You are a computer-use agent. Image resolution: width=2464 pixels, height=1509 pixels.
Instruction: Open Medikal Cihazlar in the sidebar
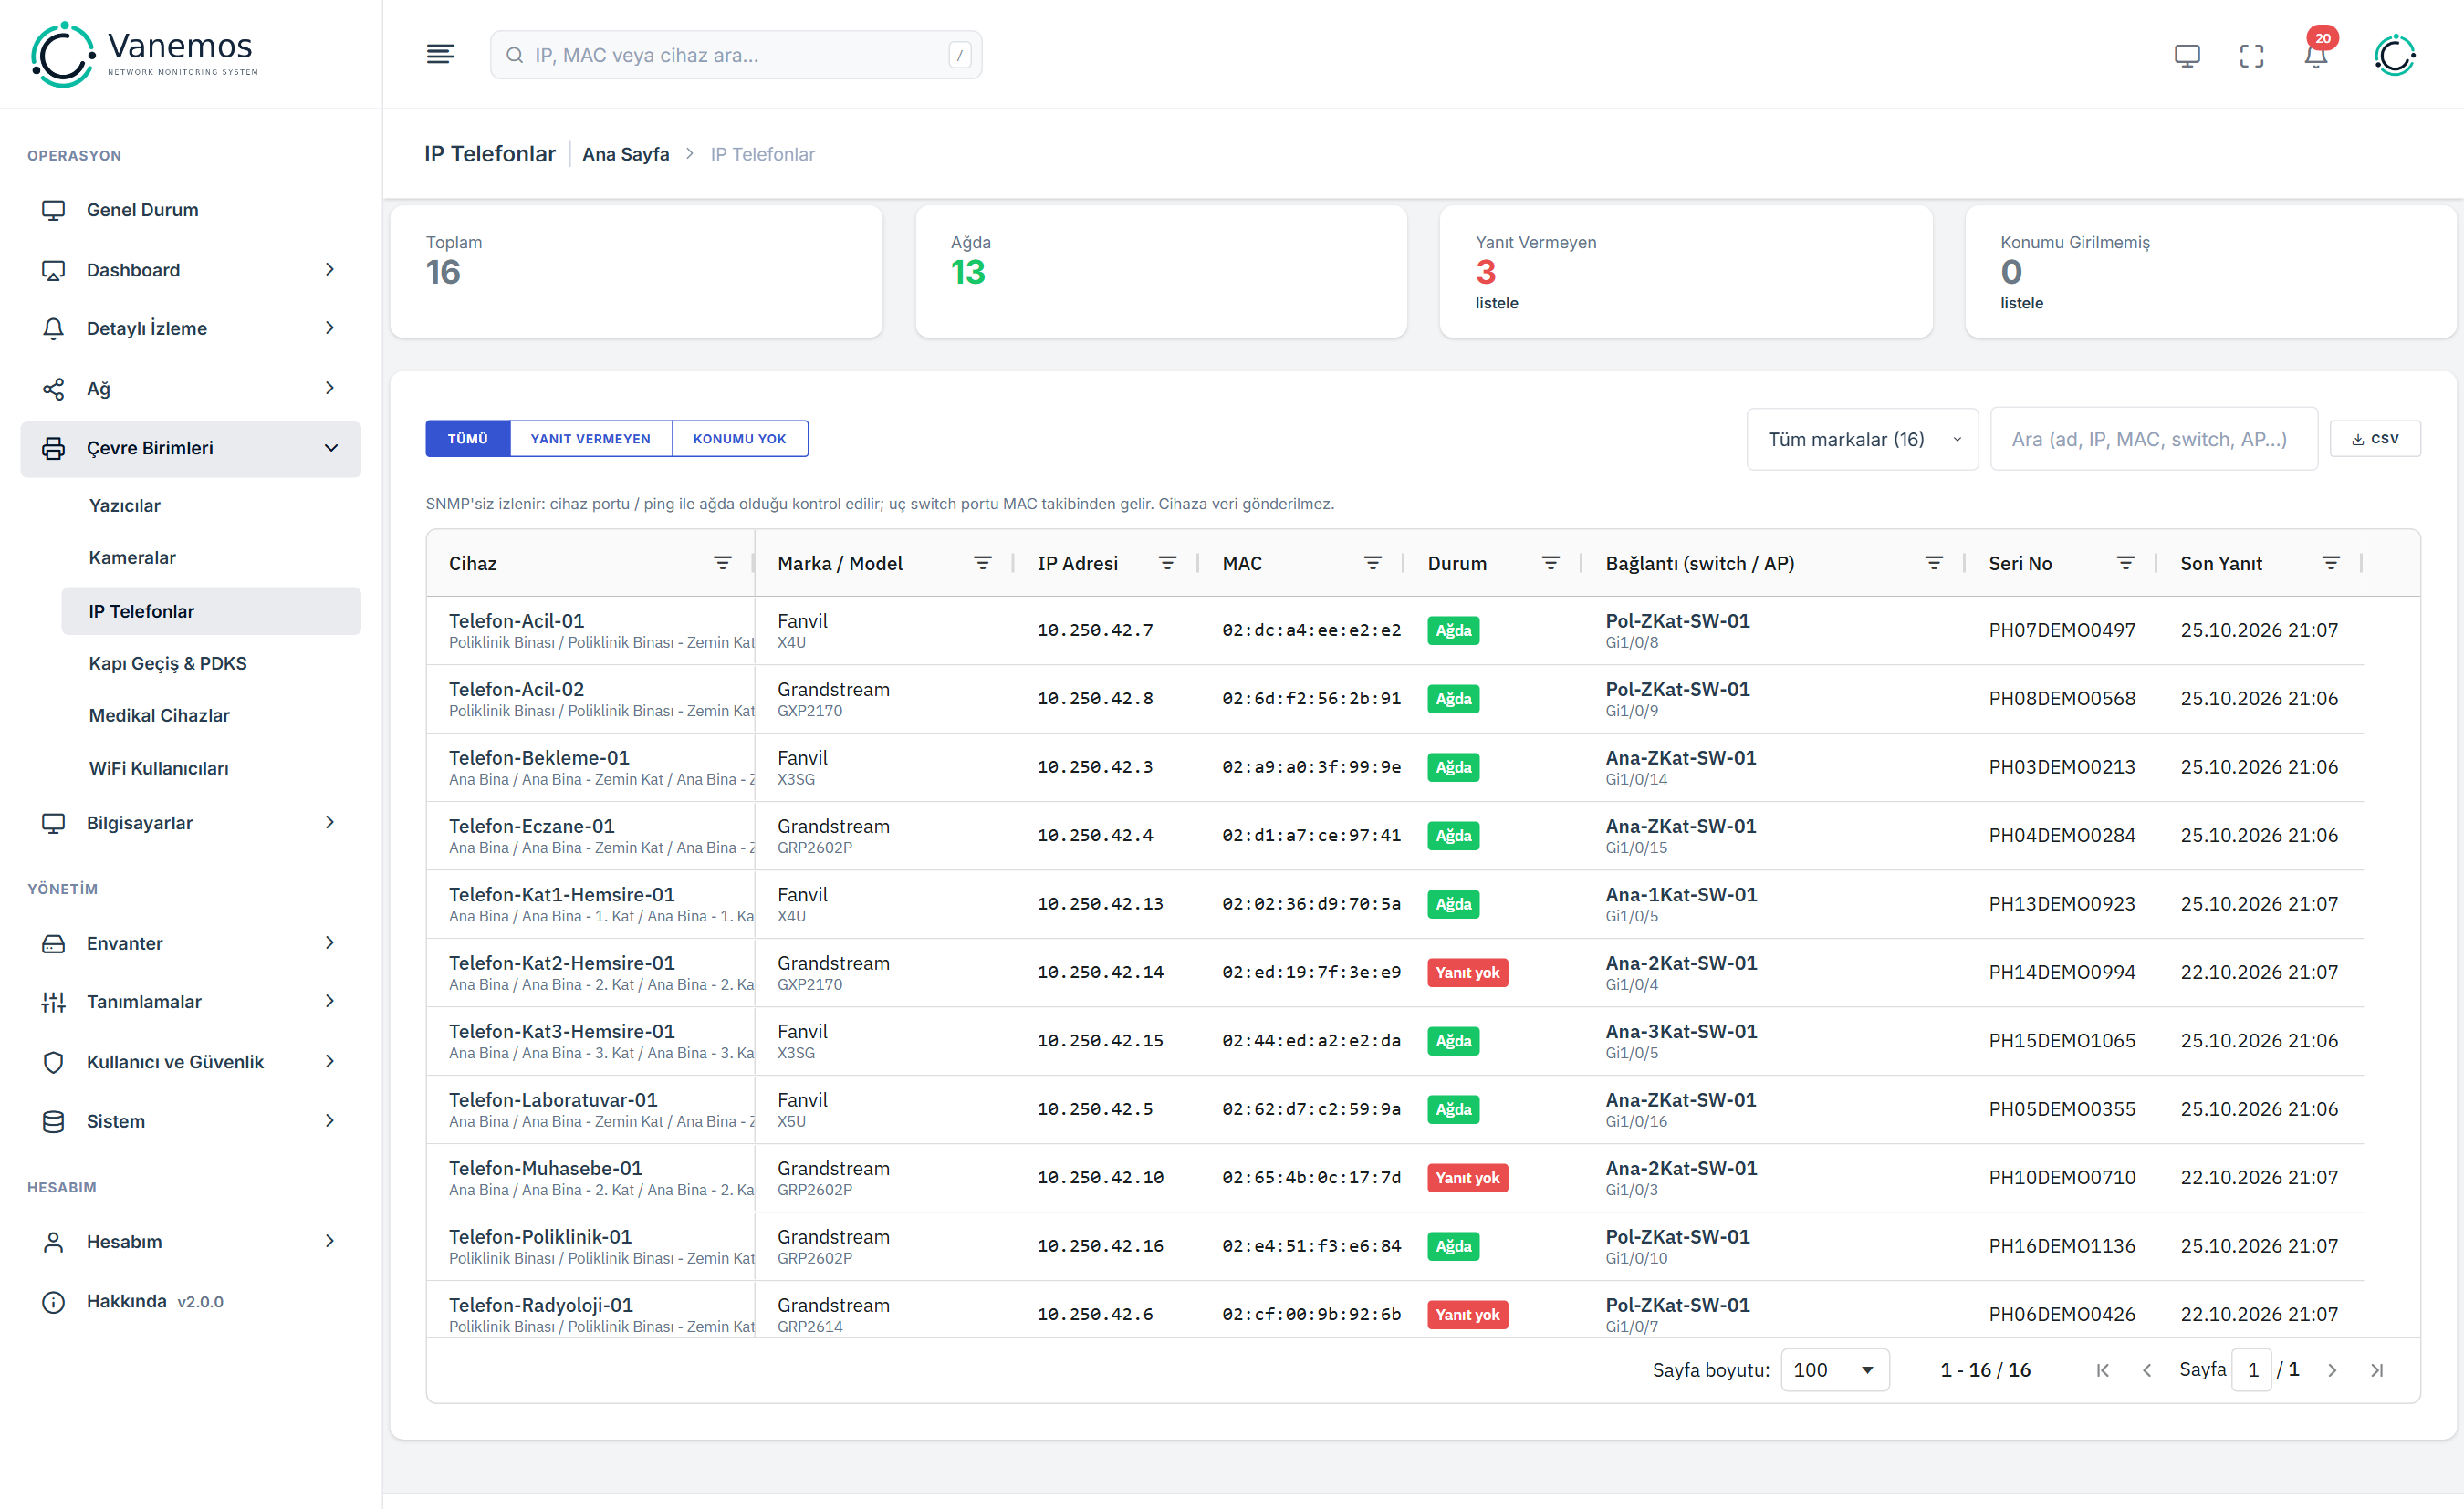coord(159,715)
